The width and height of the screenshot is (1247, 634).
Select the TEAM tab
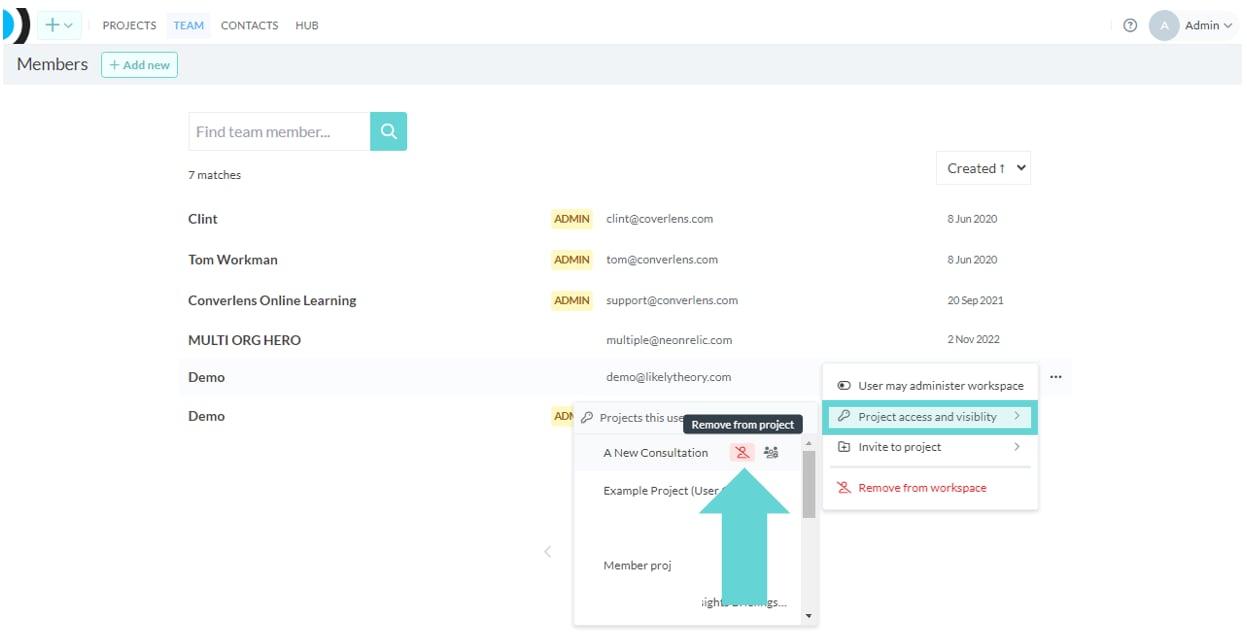188,25
